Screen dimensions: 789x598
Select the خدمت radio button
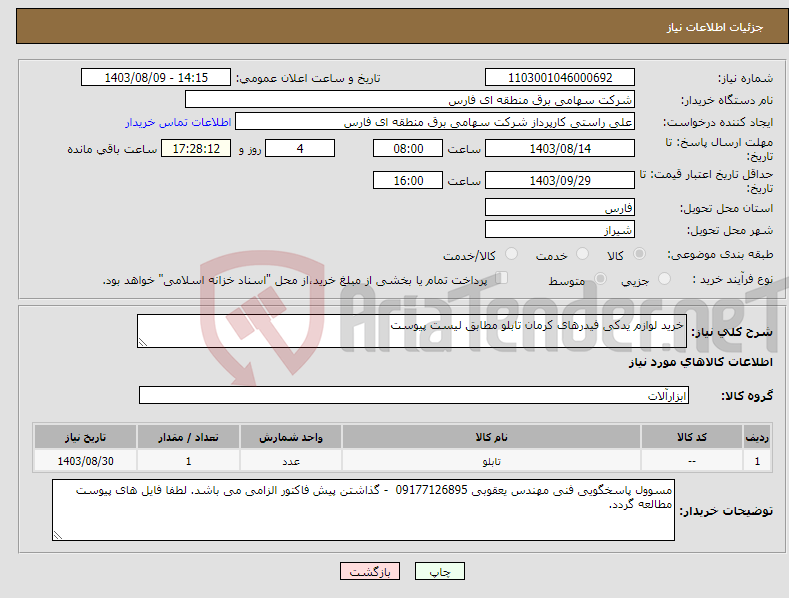coord(582,254)
